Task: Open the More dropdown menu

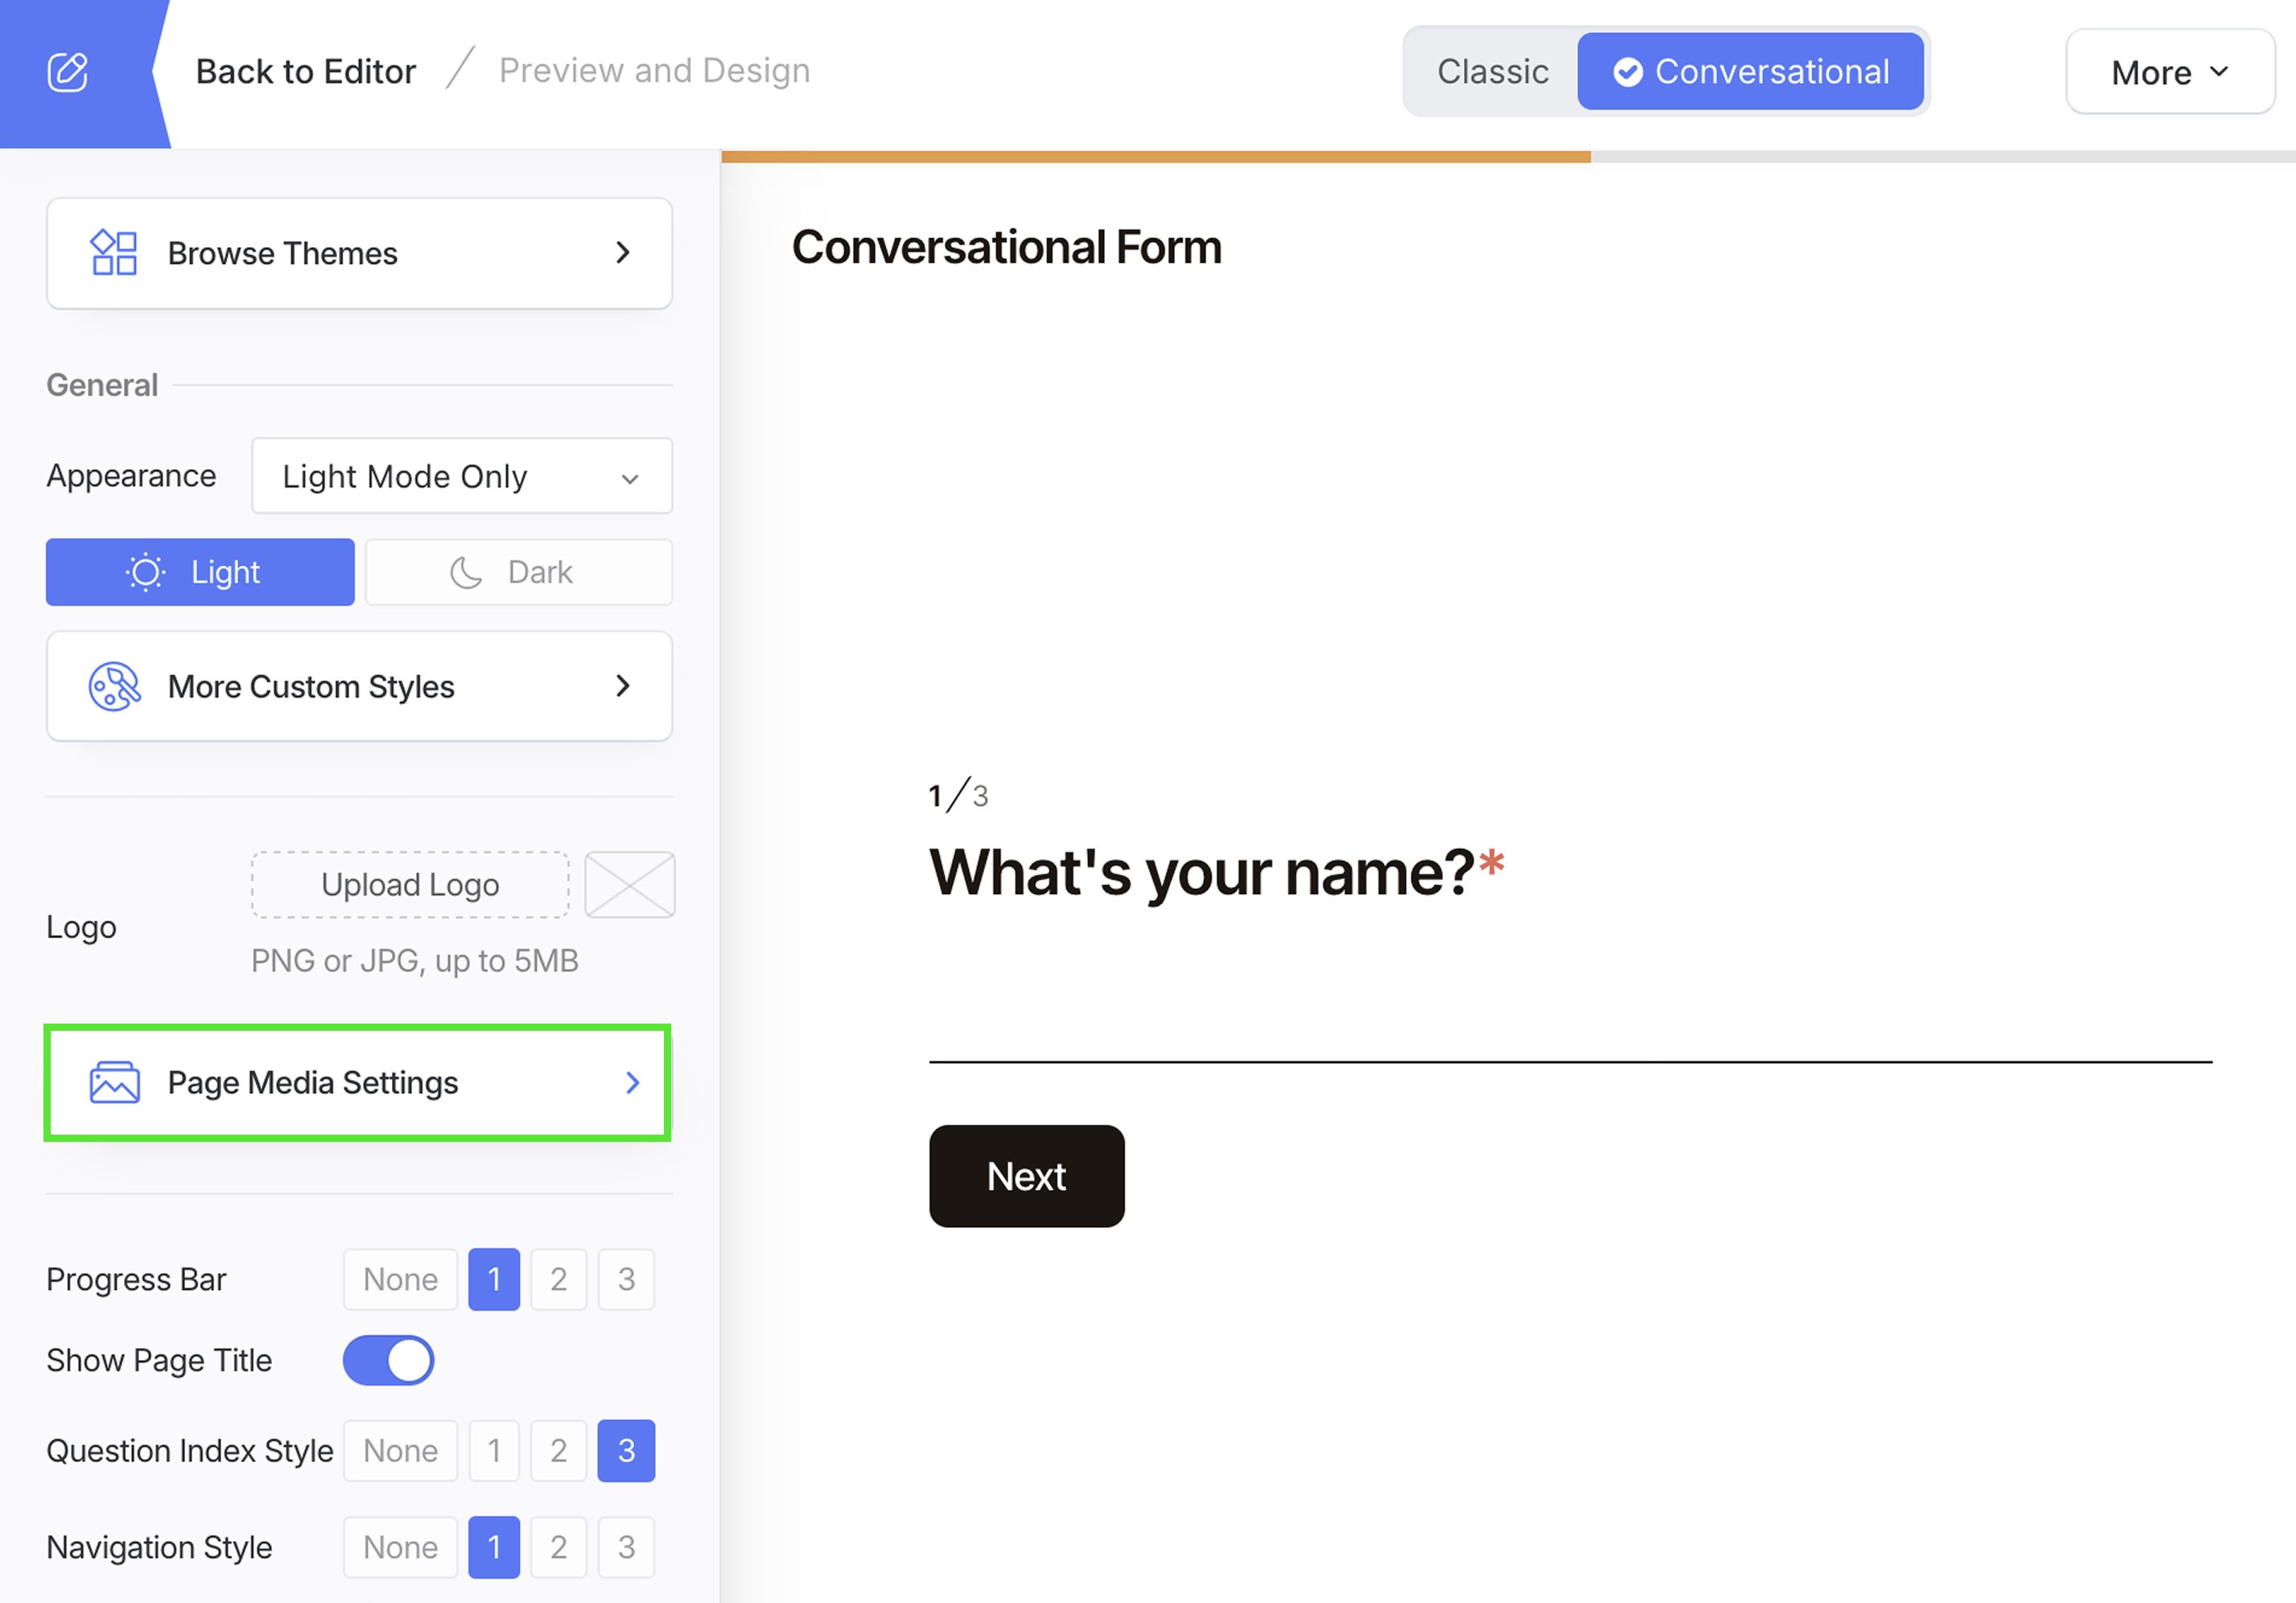Action: pyautogui.click(x=2170, y=72)
